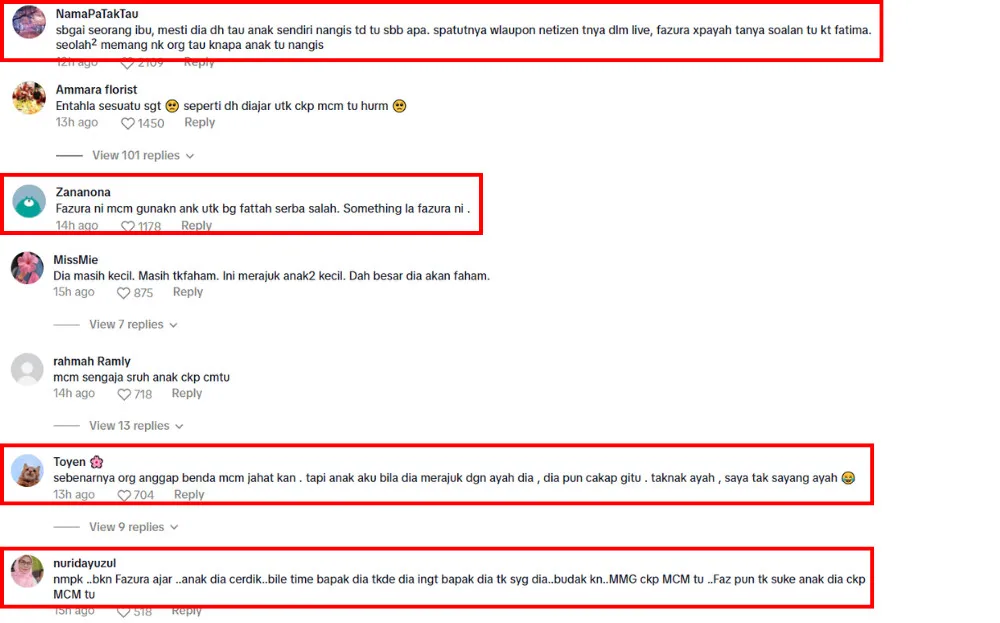Image resolution: width=1000 pixels, height=623 pixels.
Task: Like Toyen's comment with 704 likes
Action: (124, 495)
